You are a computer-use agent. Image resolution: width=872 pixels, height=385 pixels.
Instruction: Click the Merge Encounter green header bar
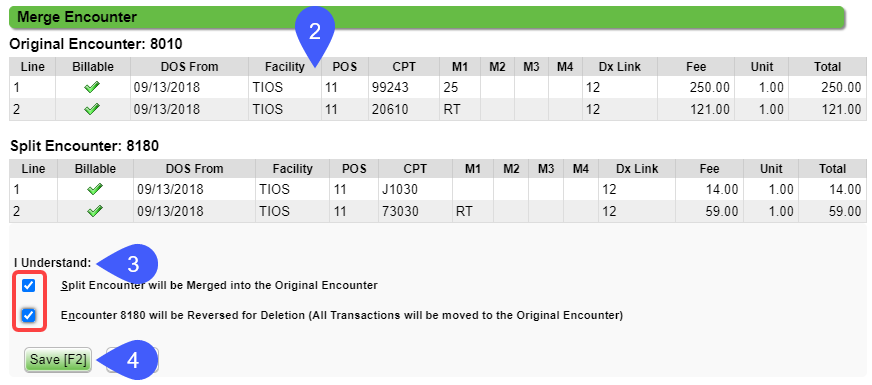pyautogui.click(x=427, y=17)
